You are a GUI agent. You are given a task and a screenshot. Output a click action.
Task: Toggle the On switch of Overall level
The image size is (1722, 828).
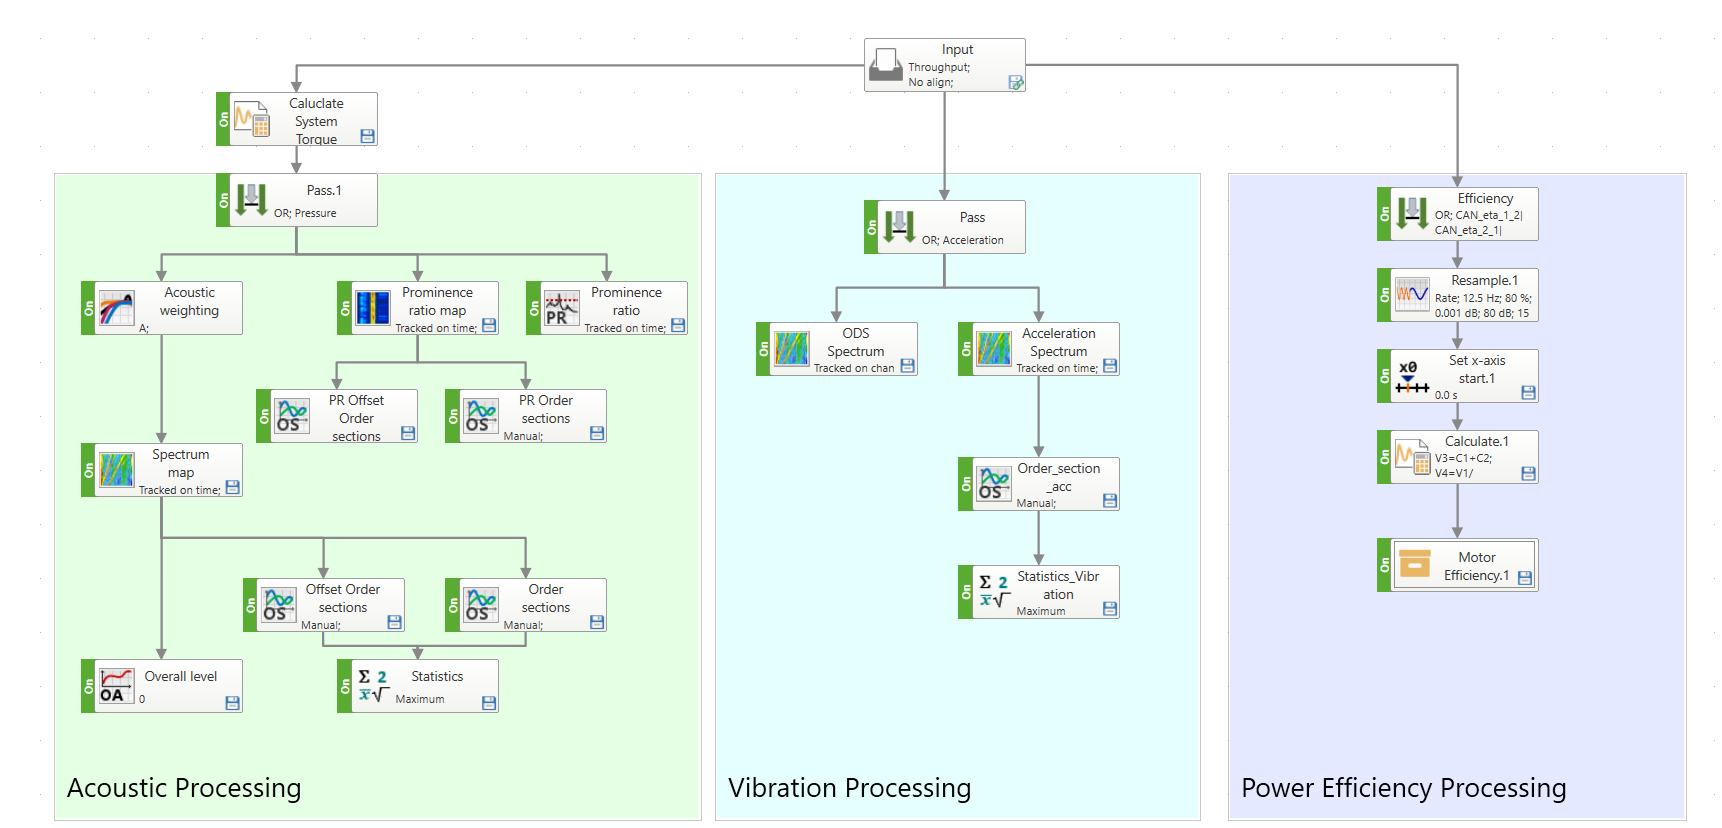point(88,686)
